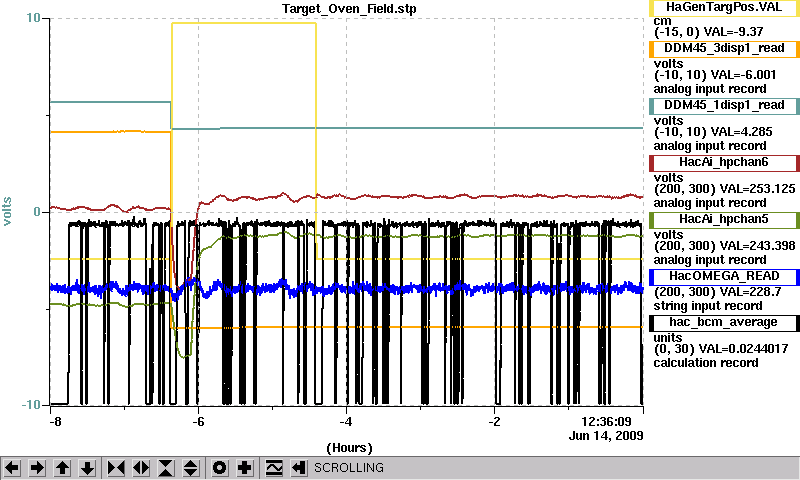The width and height of the screenshot is (800, 480).
Task: Zoom in the vertical axis
Action: coord(166,468)
